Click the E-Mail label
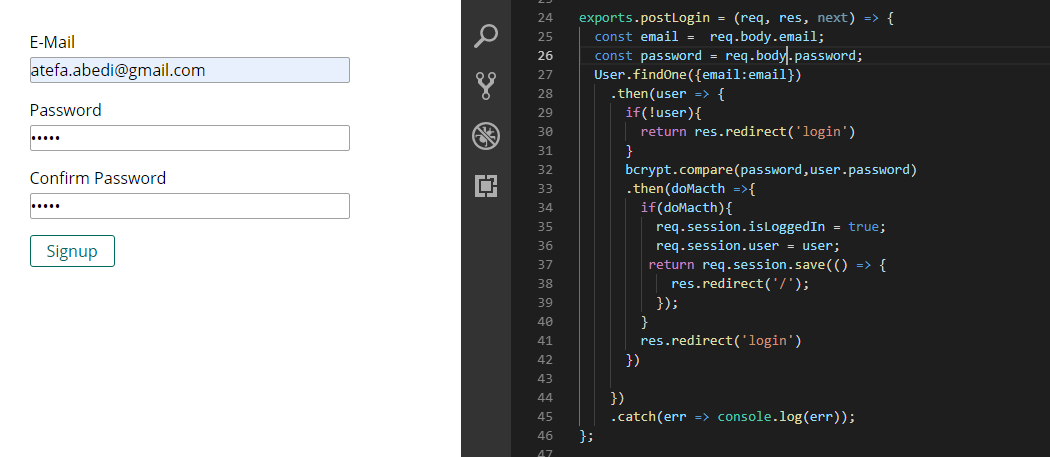Image resolution: width=1050 pixels, height=457 pixels. [52, 42]
